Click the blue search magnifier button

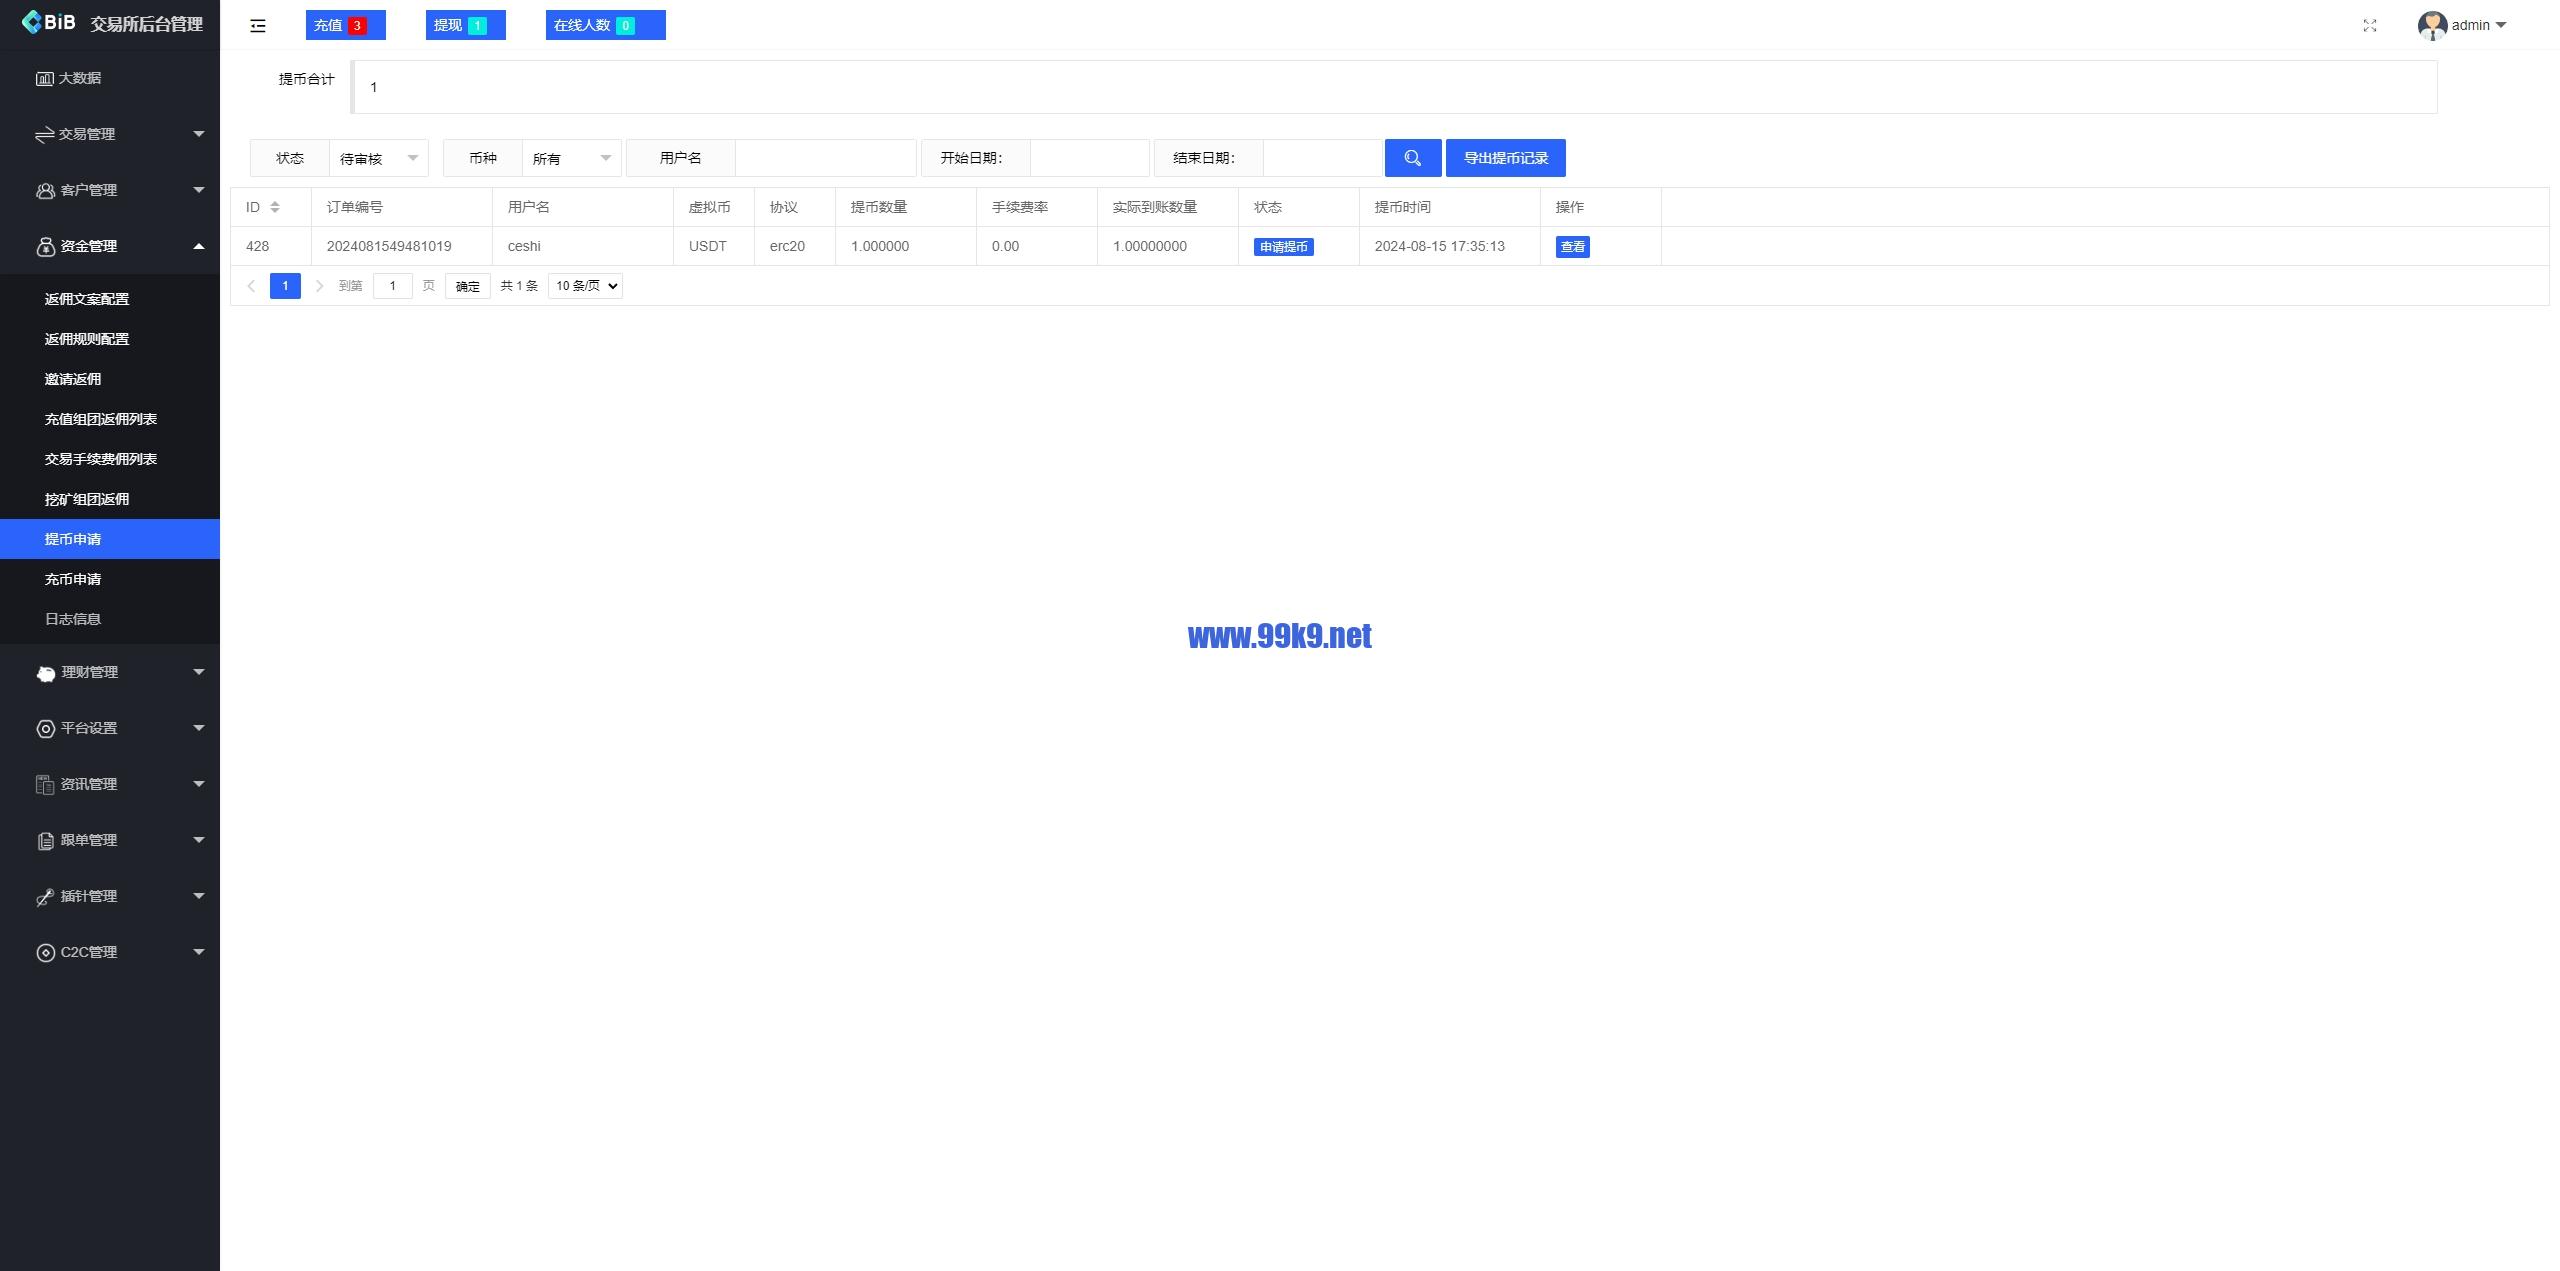[x=1412, y=158]
